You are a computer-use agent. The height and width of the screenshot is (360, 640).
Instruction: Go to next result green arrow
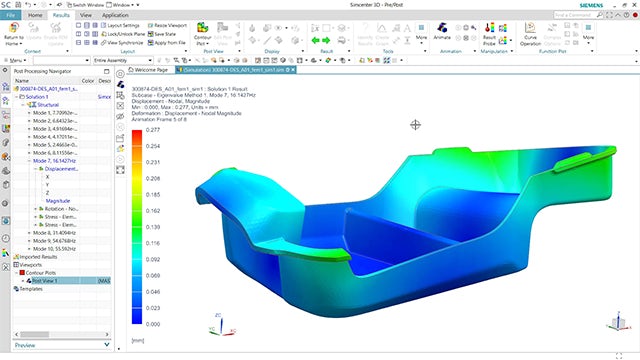tap(326, 40)
